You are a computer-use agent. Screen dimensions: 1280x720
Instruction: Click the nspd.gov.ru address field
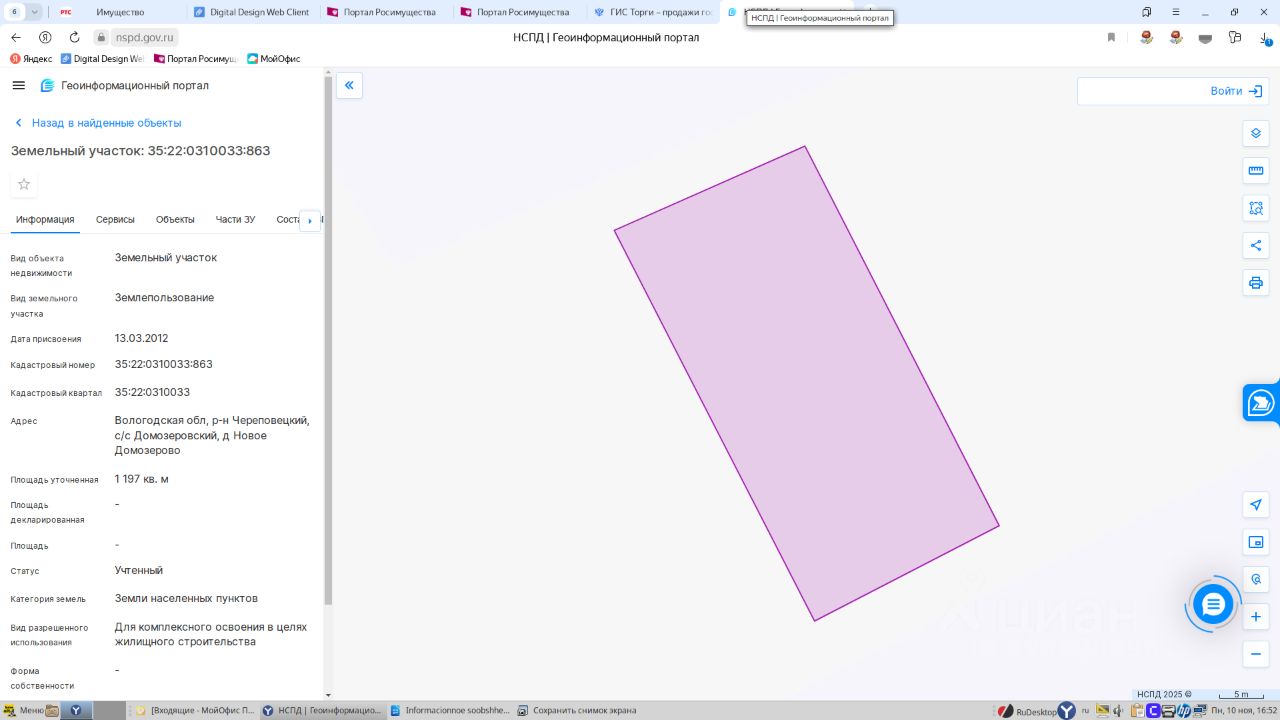(145, 37)
